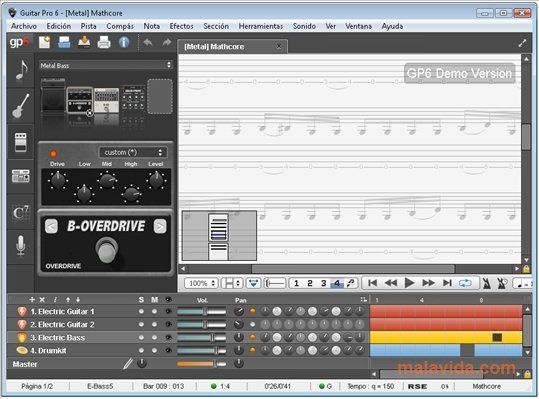
Task: Toggle visibility eye for Drumkit track
Action: click(168, 351)
